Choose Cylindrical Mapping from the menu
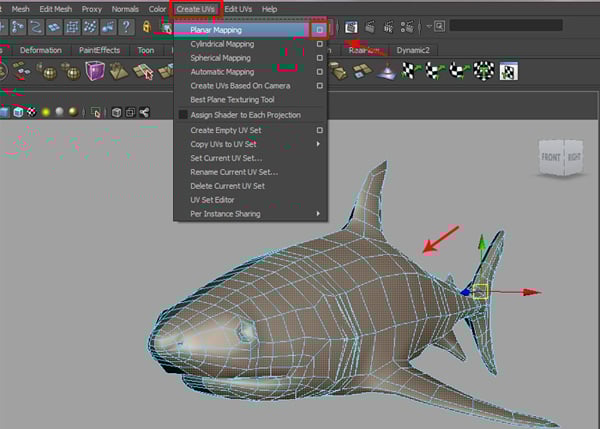This screenshot has width=600, height=429. (x=222, y=44)
